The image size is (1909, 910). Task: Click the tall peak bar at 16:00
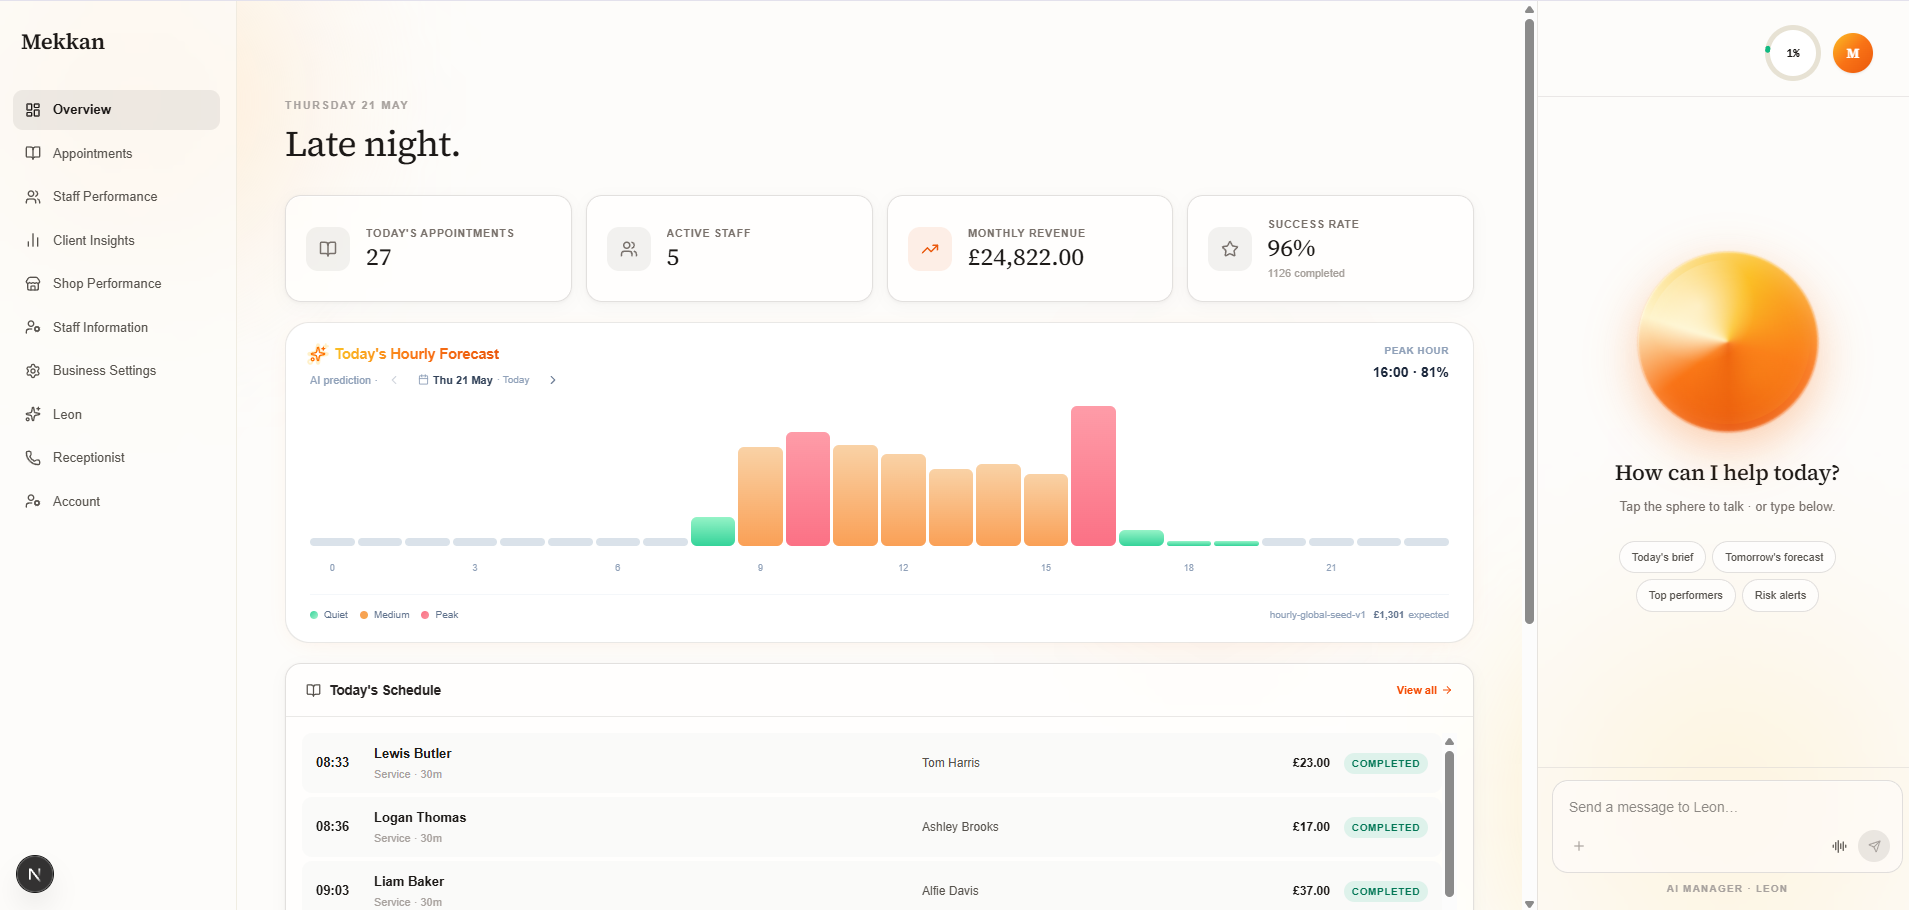click(x=1093, y=476)
